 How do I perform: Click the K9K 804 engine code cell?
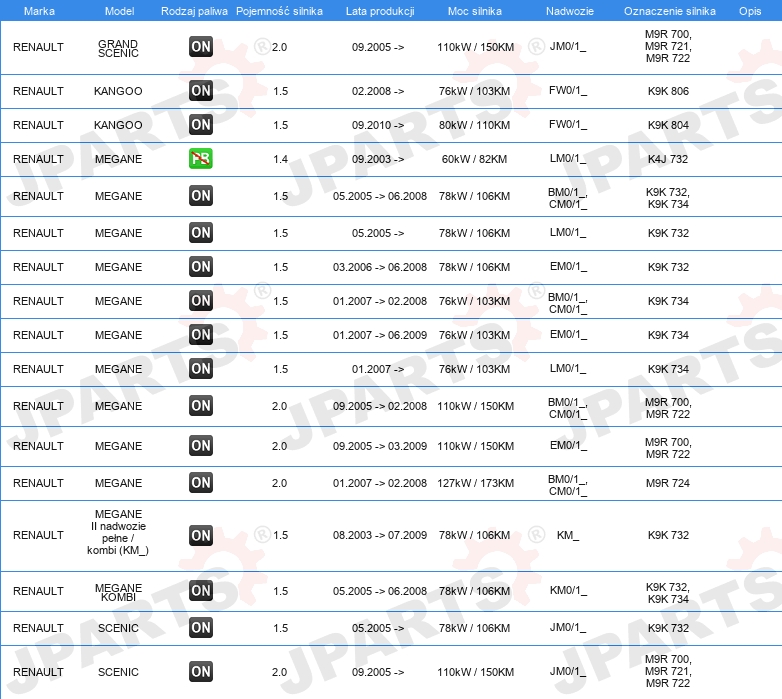pos(668,125)
